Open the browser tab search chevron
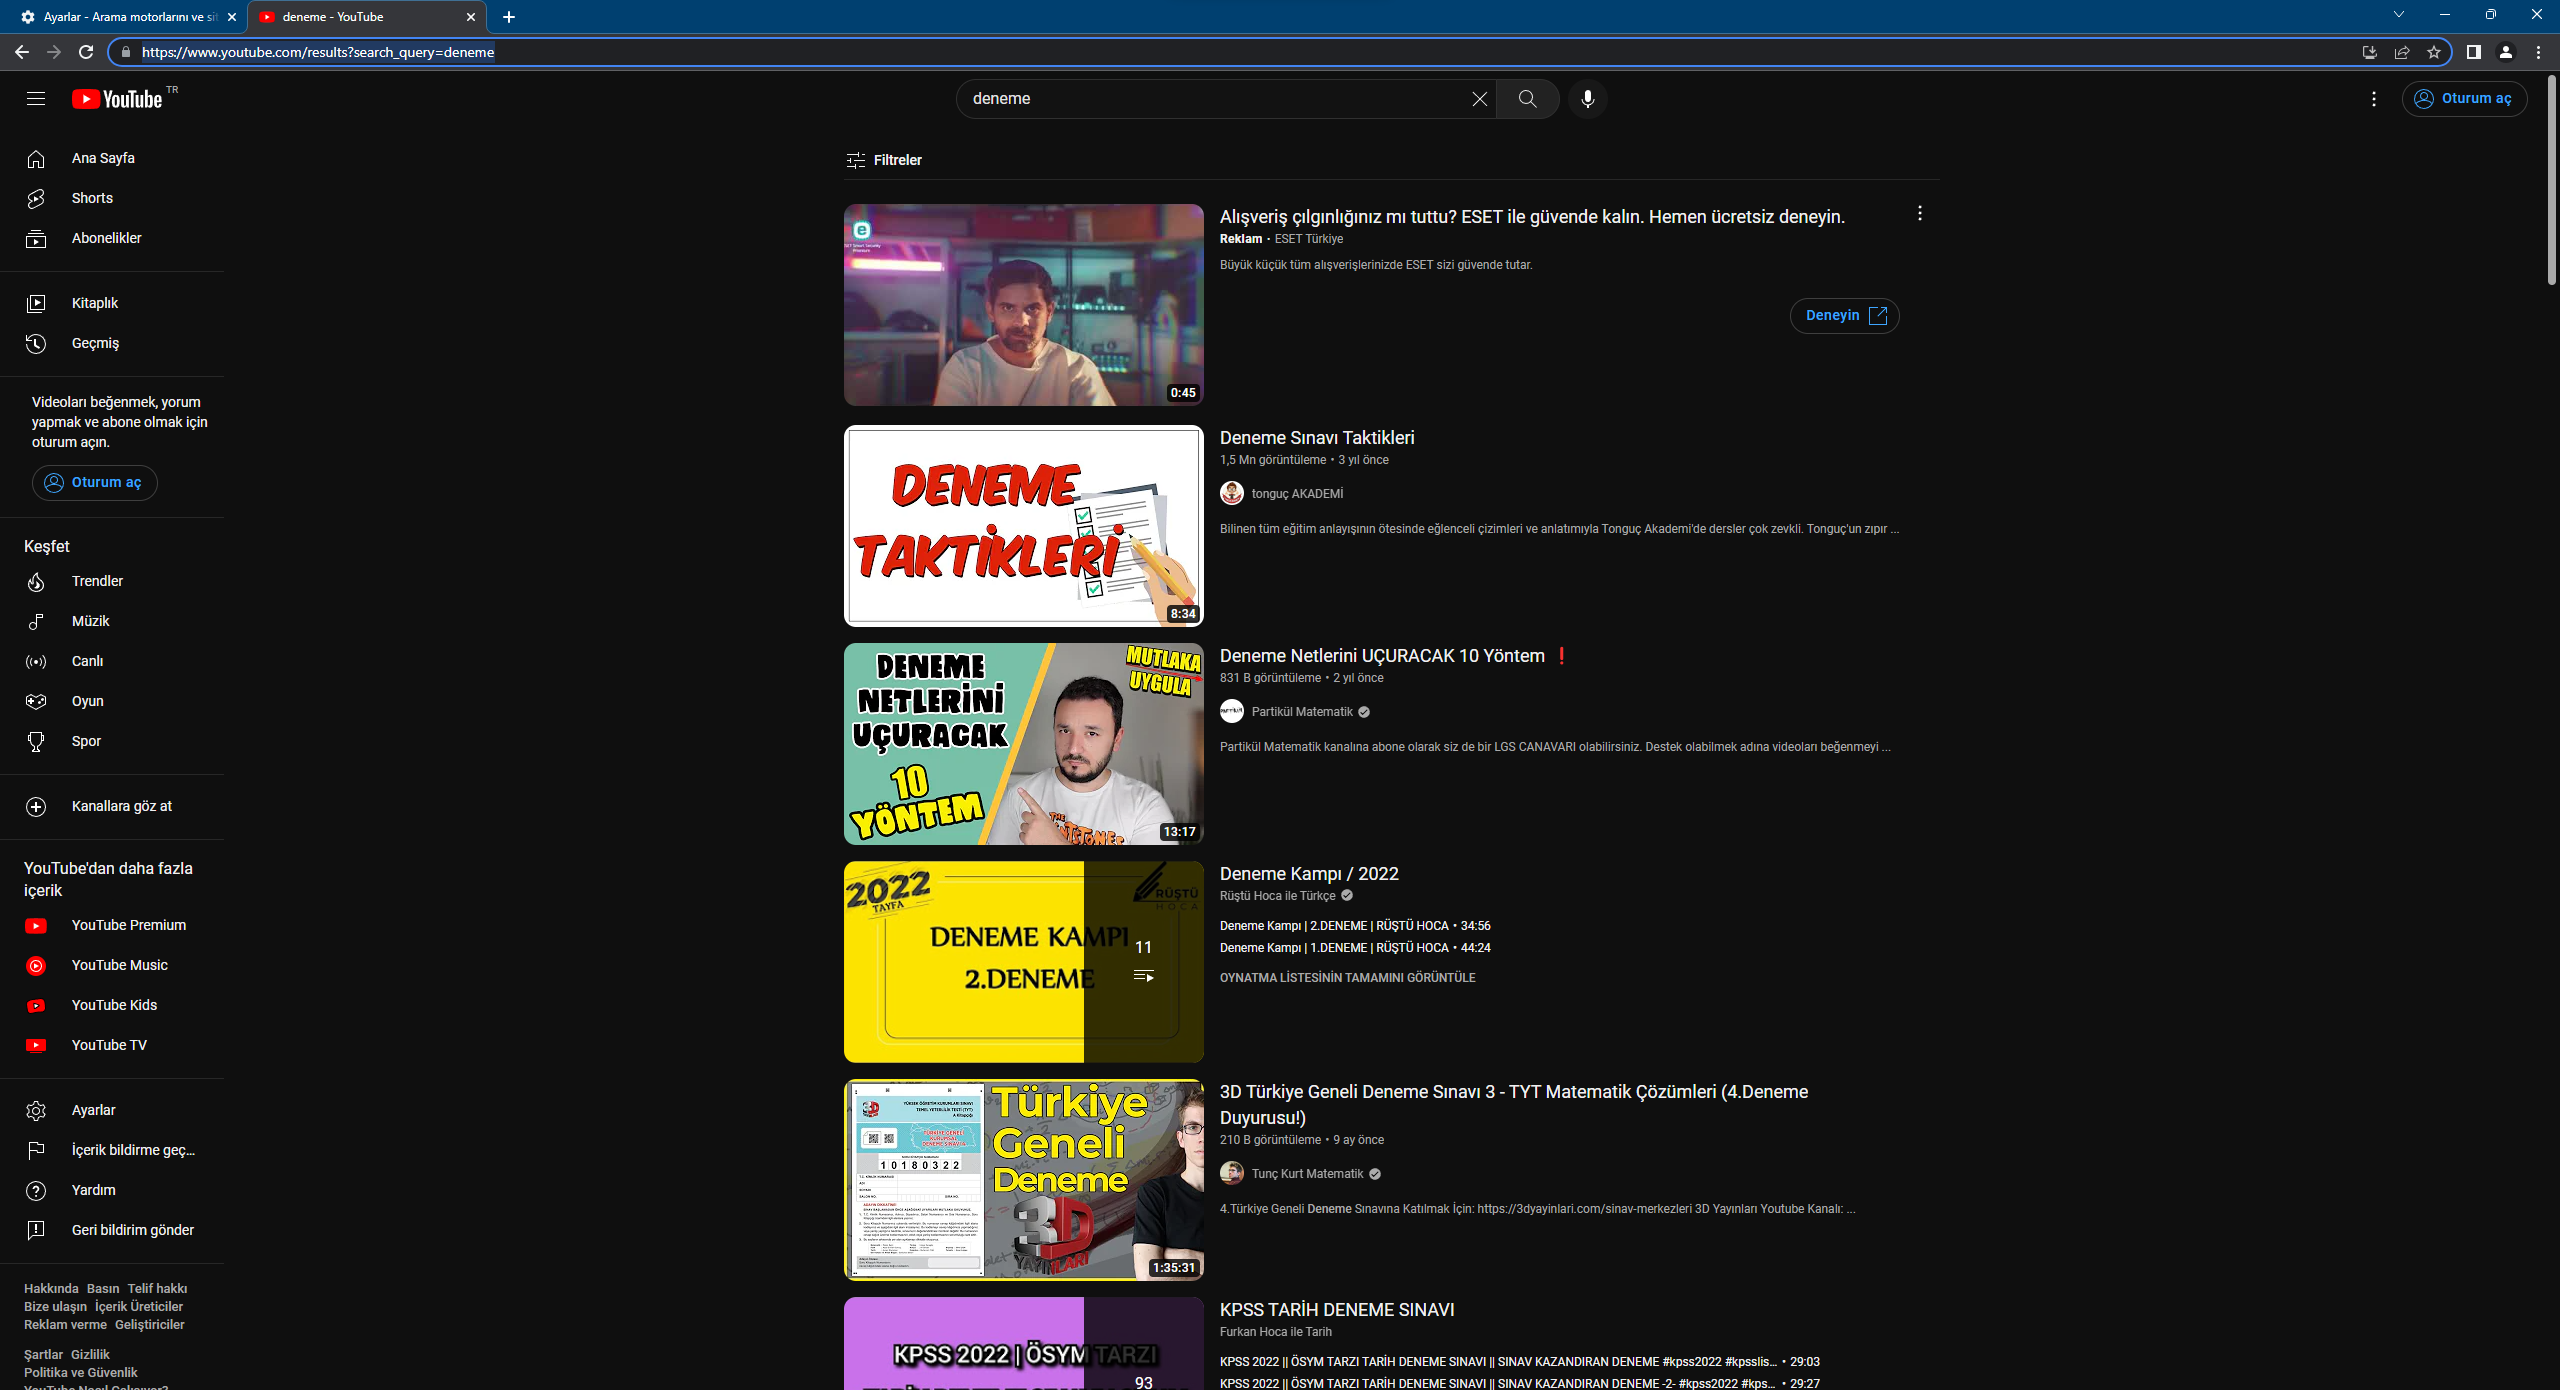2560x1390 pixels. click(x=2398, y=15)
